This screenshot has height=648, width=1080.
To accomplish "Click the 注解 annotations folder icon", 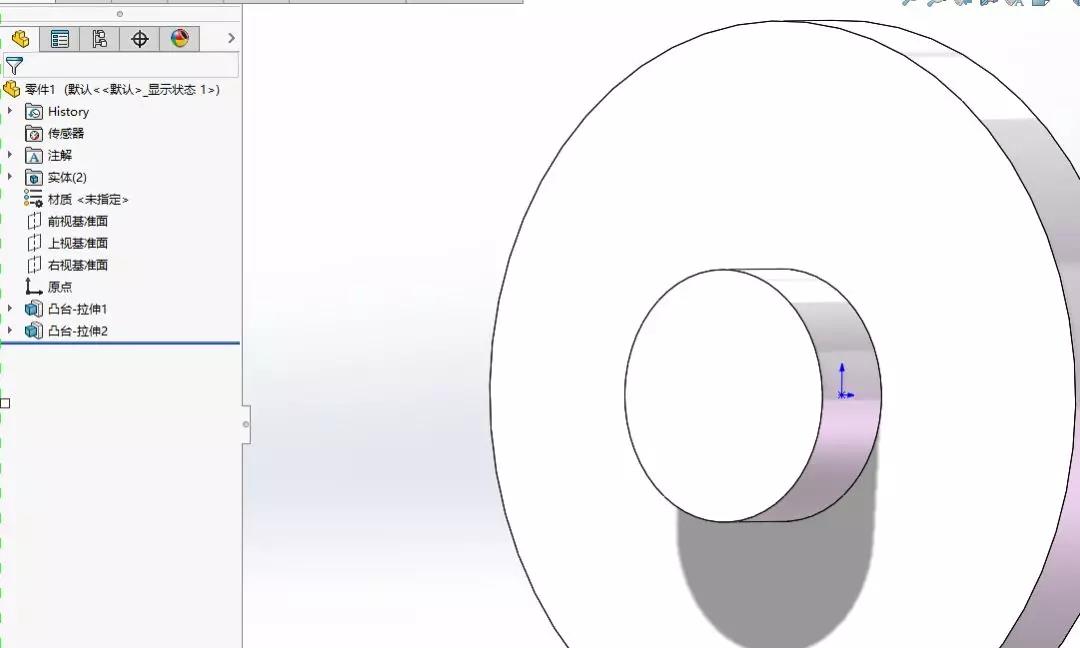I will [34, 156].
